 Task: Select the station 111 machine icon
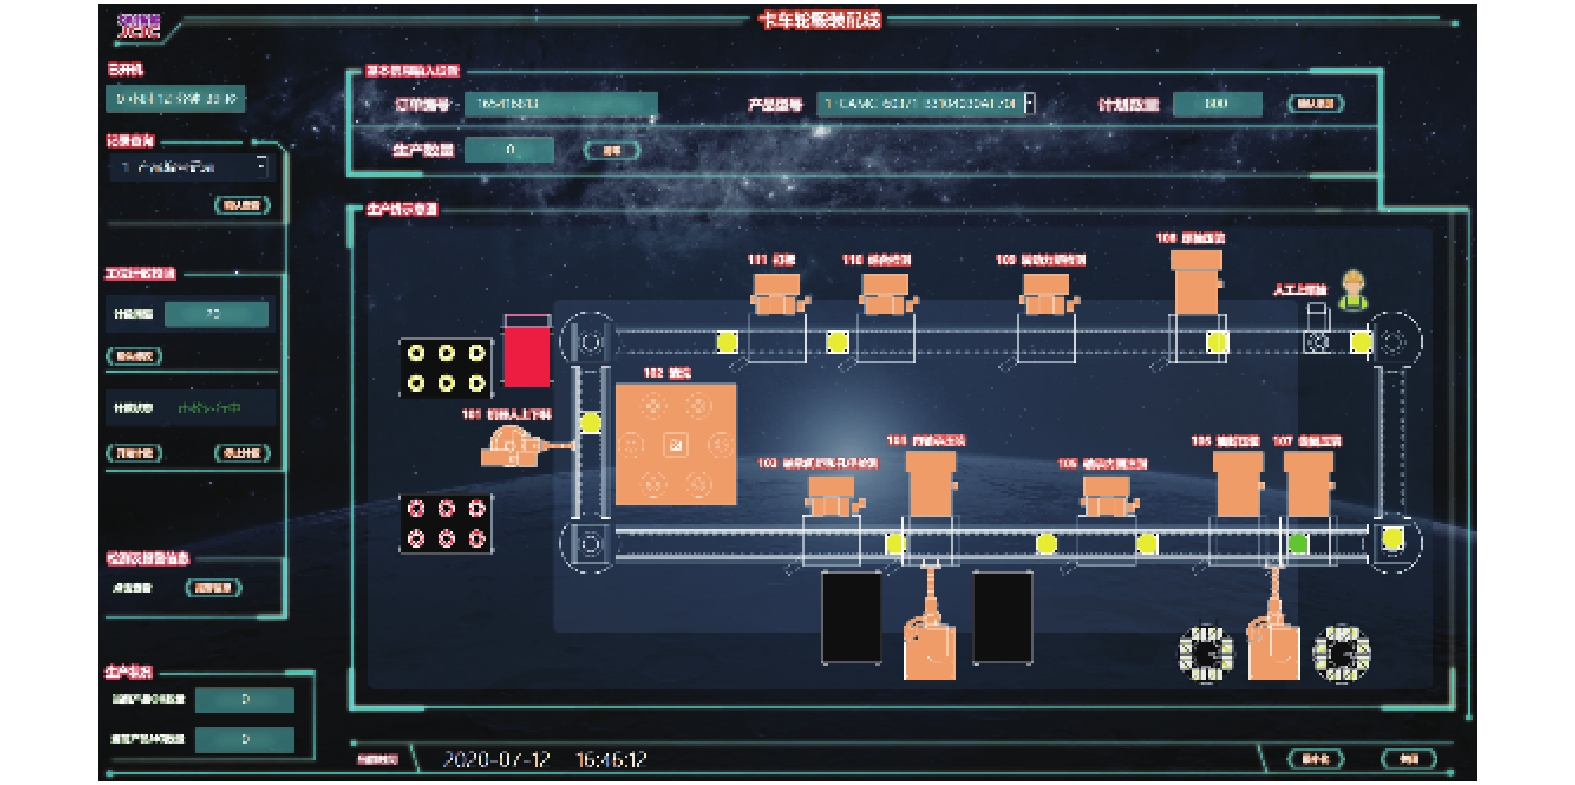(x=778, y=294)
